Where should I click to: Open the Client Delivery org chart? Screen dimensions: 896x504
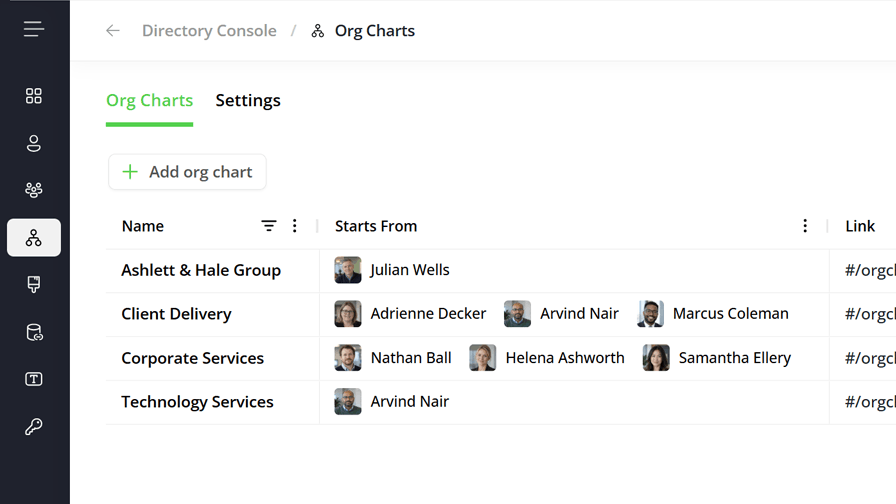point(176,314)
